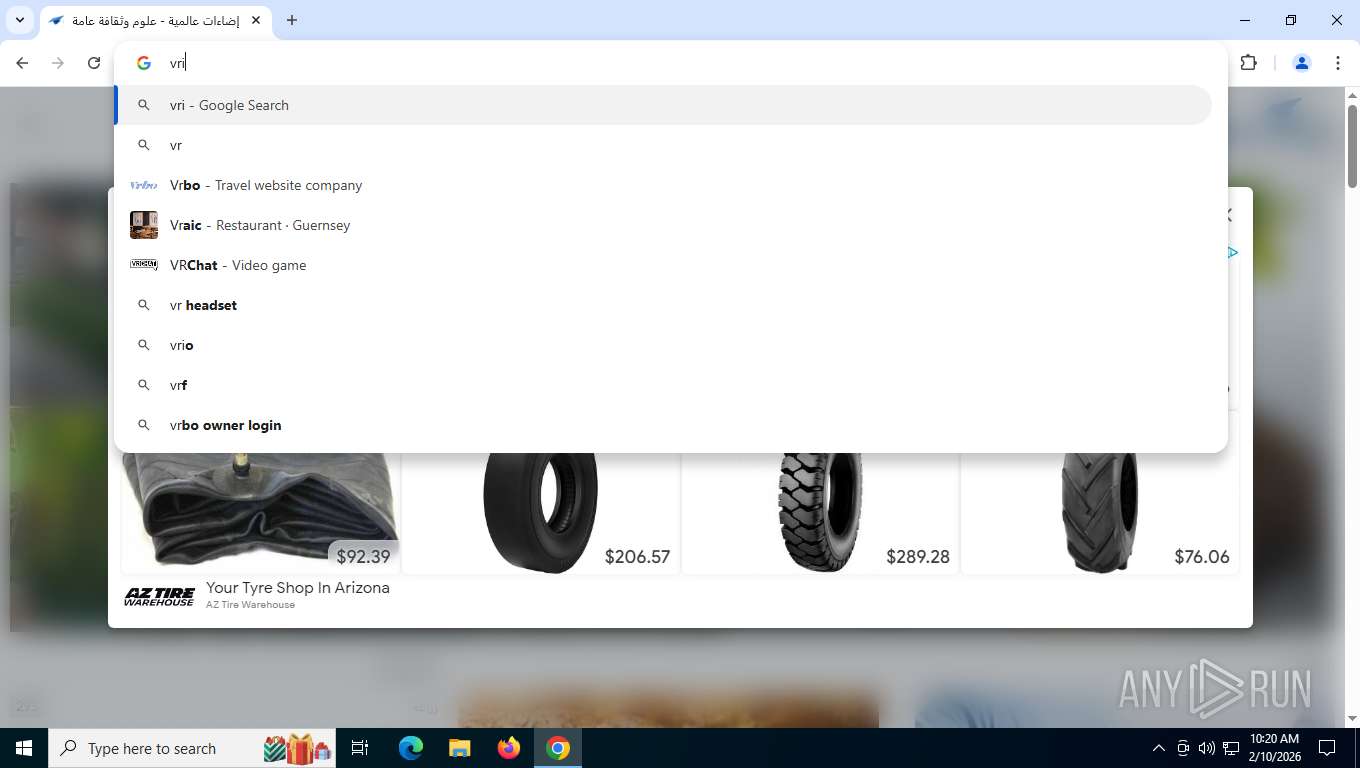Select 'vri - Google Search' suggestion
The image size is (1360, 768).
pos(663,105)
